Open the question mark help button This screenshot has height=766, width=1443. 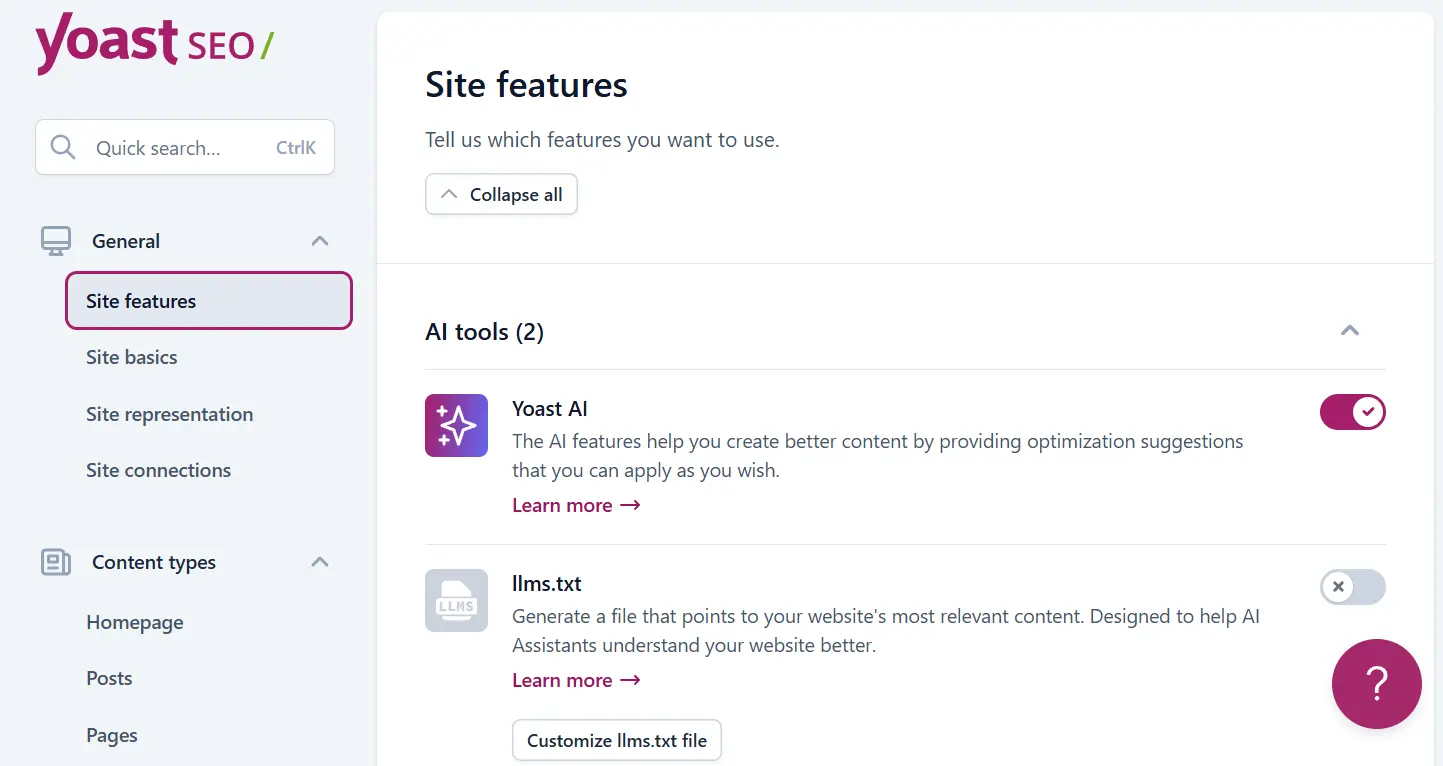1377,684
